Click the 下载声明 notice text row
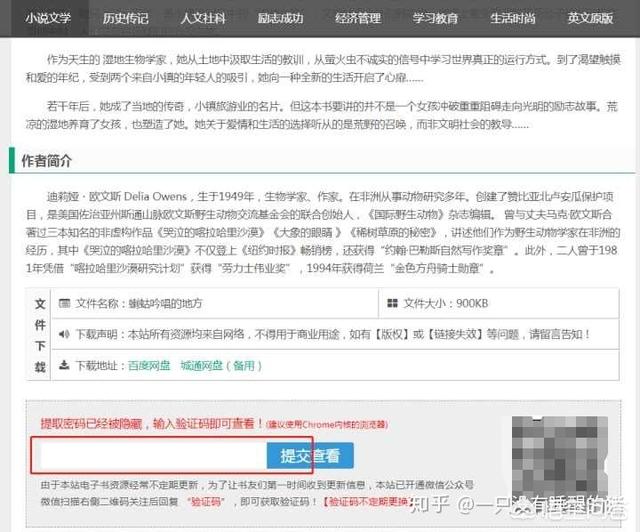Viewport: 640px width, 532px height. tap(333, 334)
